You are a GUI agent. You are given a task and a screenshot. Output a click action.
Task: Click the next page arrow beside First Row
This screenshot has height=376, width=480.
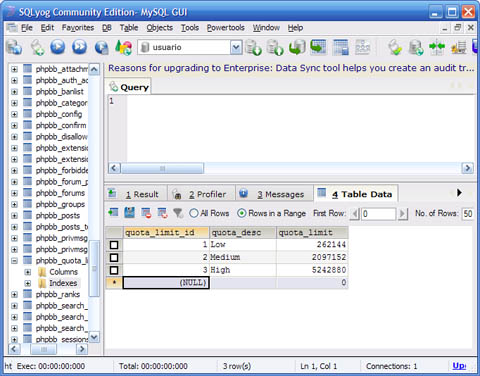[x=403, y=213]
